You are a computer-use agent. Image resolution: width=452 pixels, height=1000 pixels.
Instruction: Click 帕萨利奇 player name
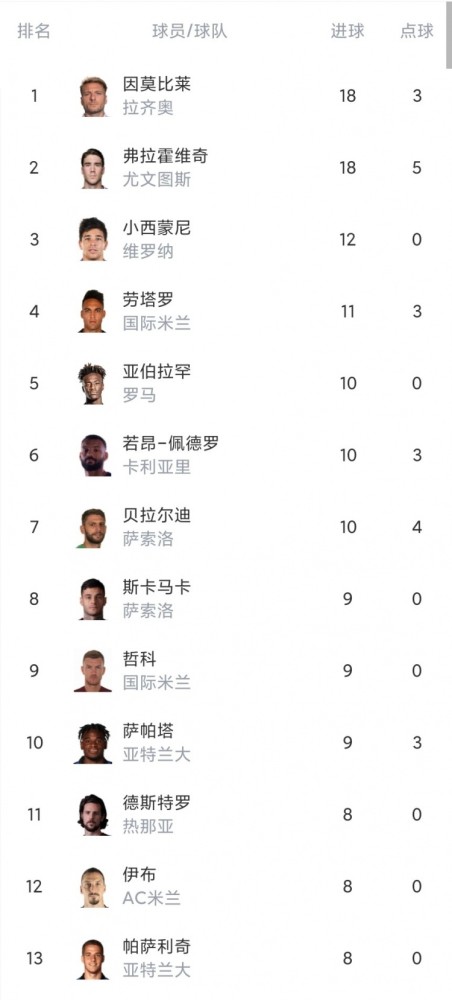pos(157,946)
